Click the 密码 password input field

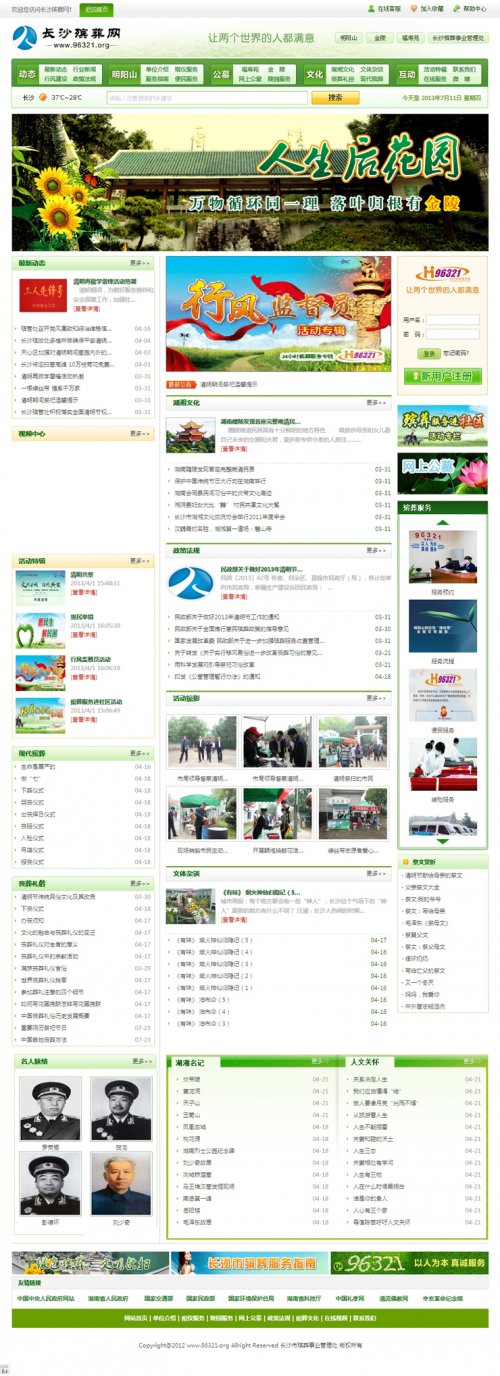[454, 335]
